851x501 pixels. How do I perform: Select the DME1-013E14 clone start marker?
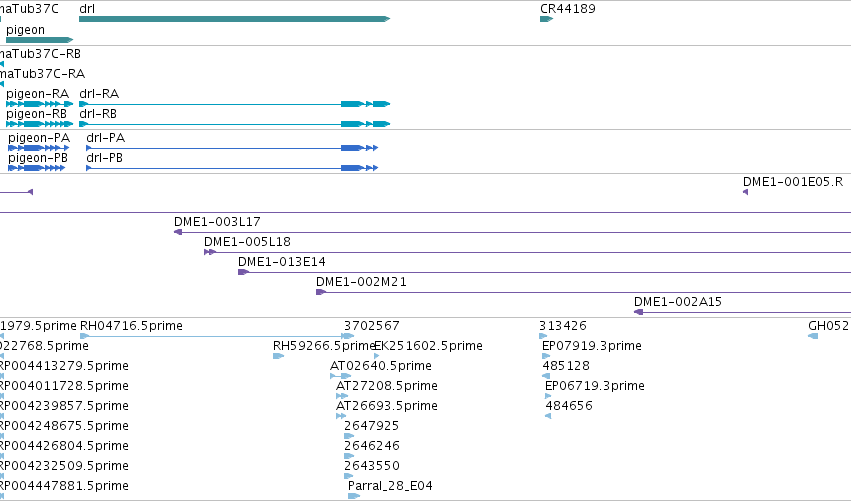coord(243,272)
